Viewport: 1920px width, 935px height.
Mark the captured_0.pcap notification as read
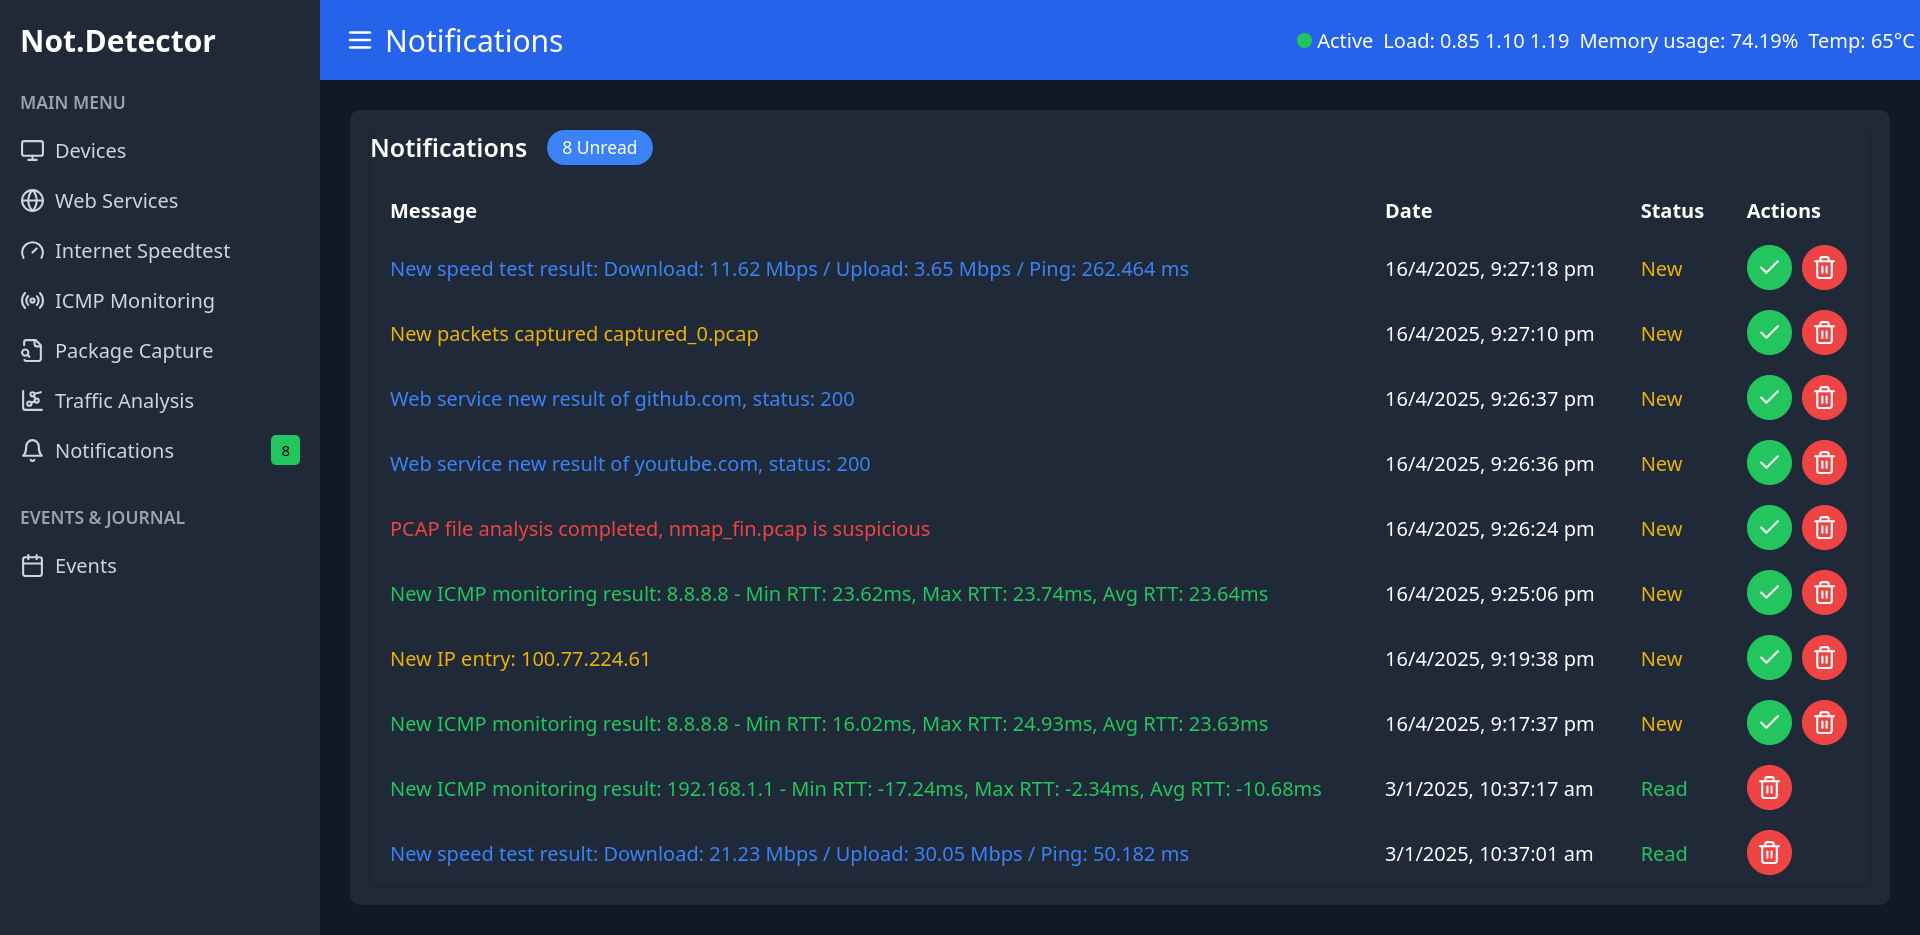pyautogui.click(x=1769, y=333)
